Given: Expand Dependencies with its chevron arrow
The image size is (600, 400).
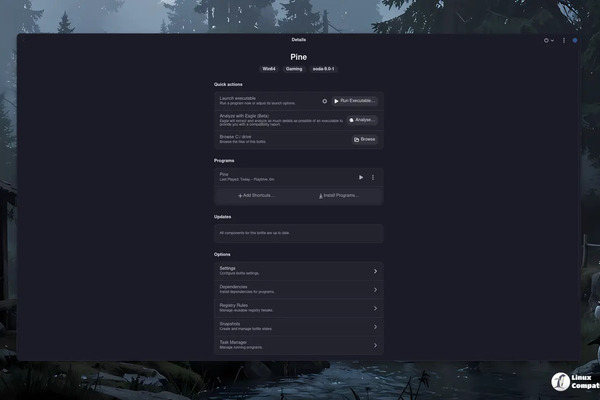Looking at the screenshot, I should click(375, 289).
